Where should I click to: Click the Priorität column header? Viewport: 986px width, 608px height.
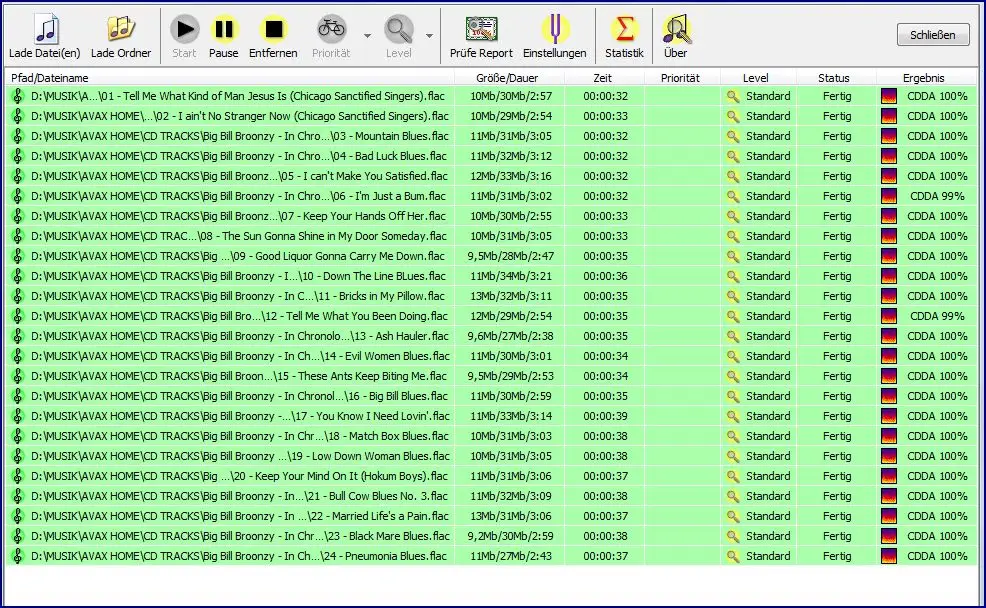tap(682, 78)
